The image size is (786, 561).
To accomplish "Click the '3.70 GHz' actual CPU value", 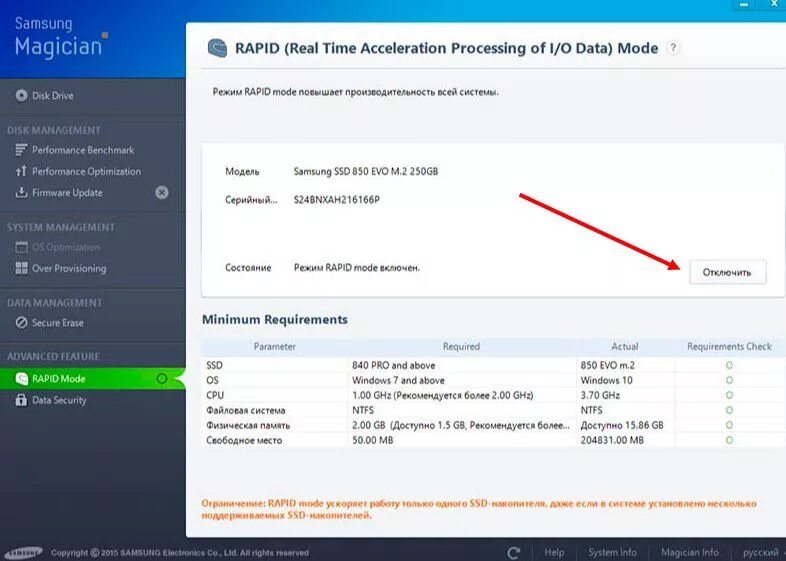I will pyautogui.click(x=600, y=396).
